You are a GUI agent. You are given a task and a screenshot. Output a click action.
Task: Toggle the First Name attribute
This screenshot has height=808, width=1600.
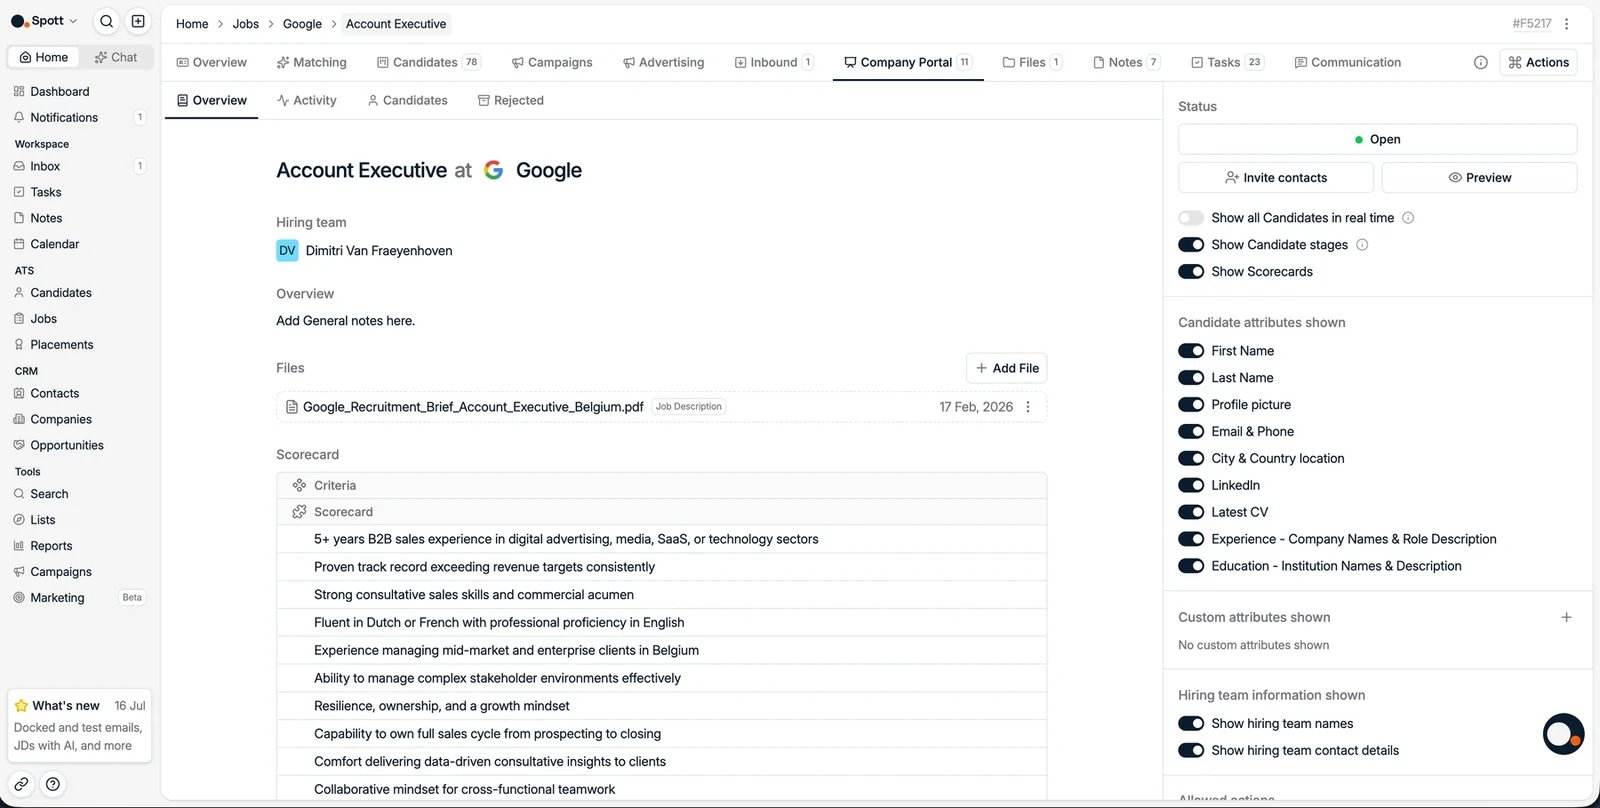tap(1191, 351)
